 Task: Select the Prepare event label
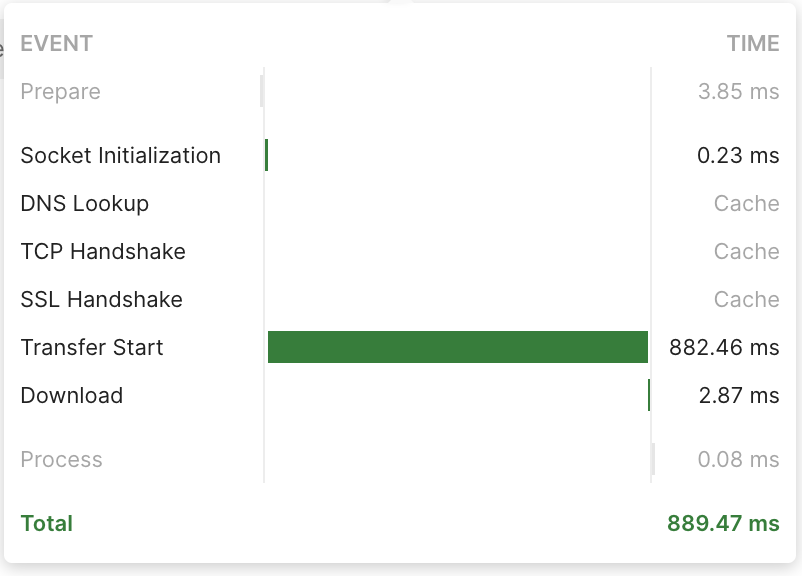pyautogui.click(x=60, y=92)
